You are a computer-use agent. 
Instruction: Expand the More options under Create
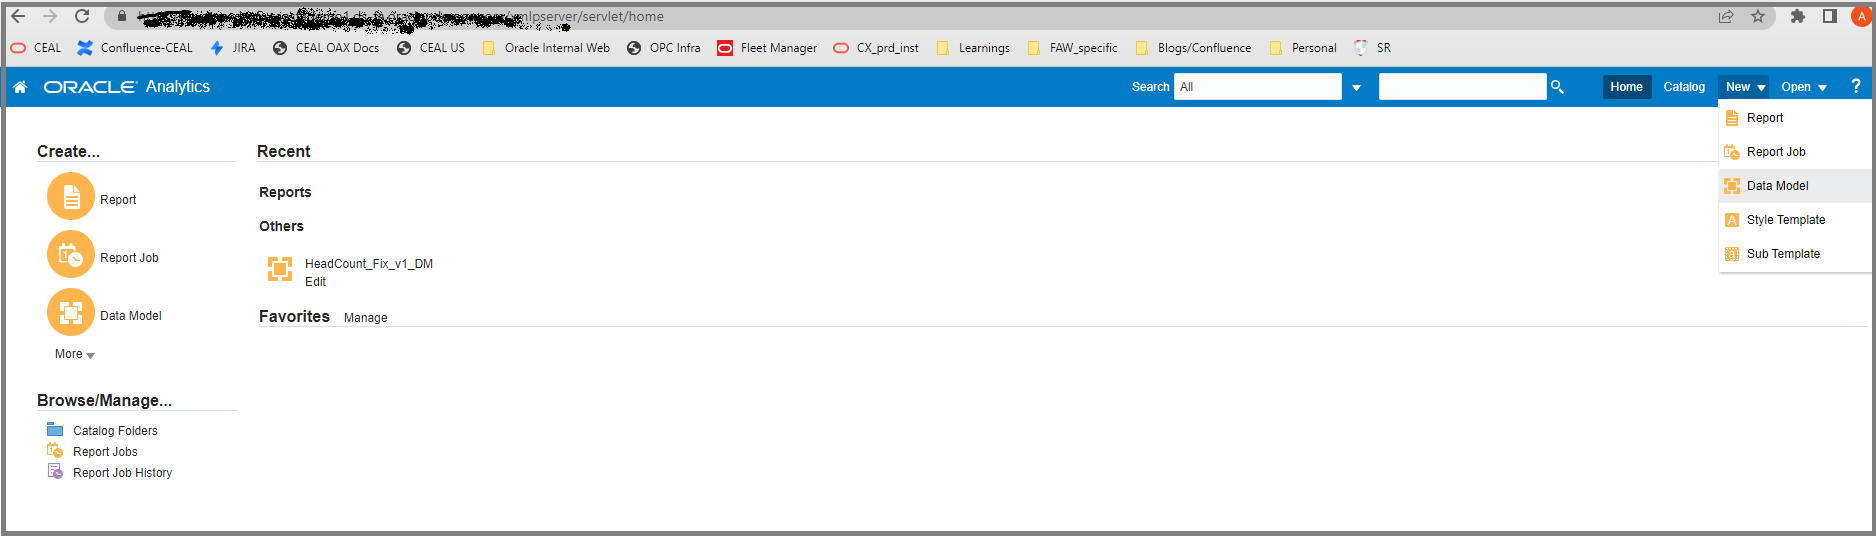coord(75,354)
